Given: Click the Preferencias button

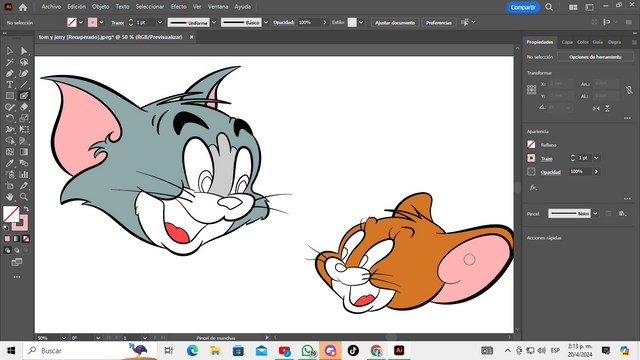Looking at the screenshot, I should tap(439, 22).
